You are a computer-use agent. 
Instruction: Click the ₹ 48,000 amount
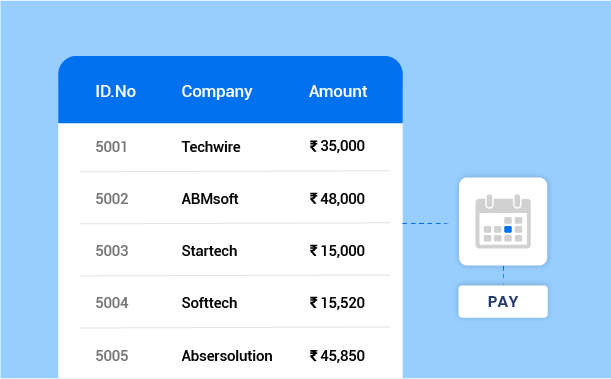[337, 199]
